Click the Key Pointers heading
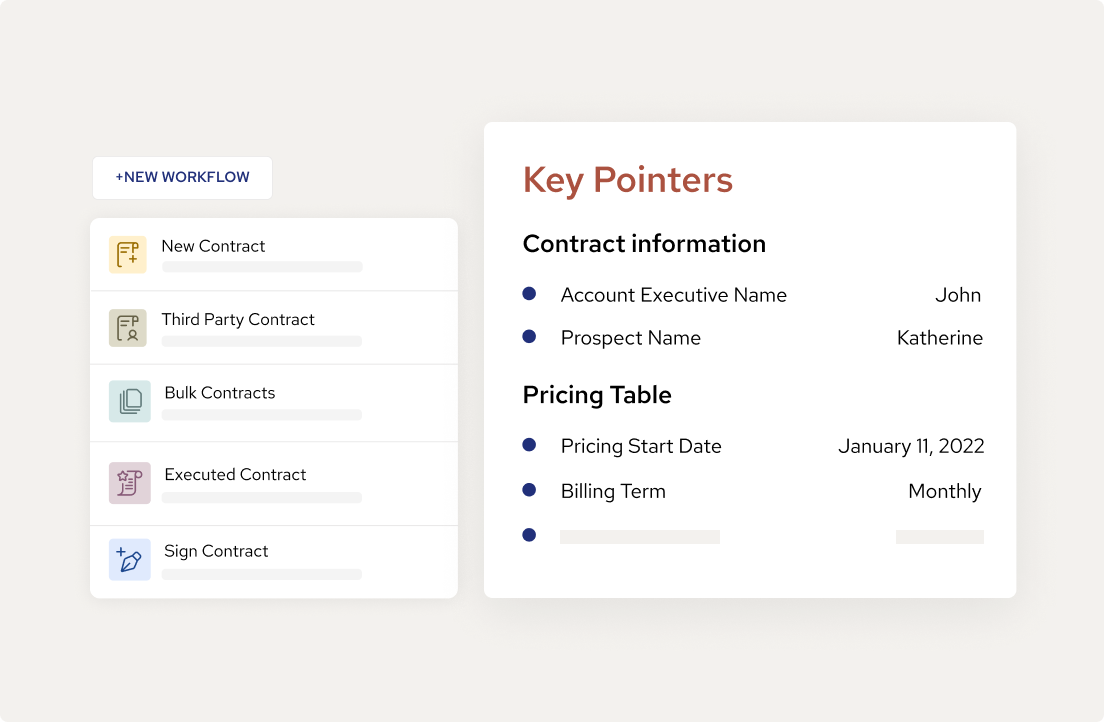Screen dimensions: 1104x722 coord(628,180)
